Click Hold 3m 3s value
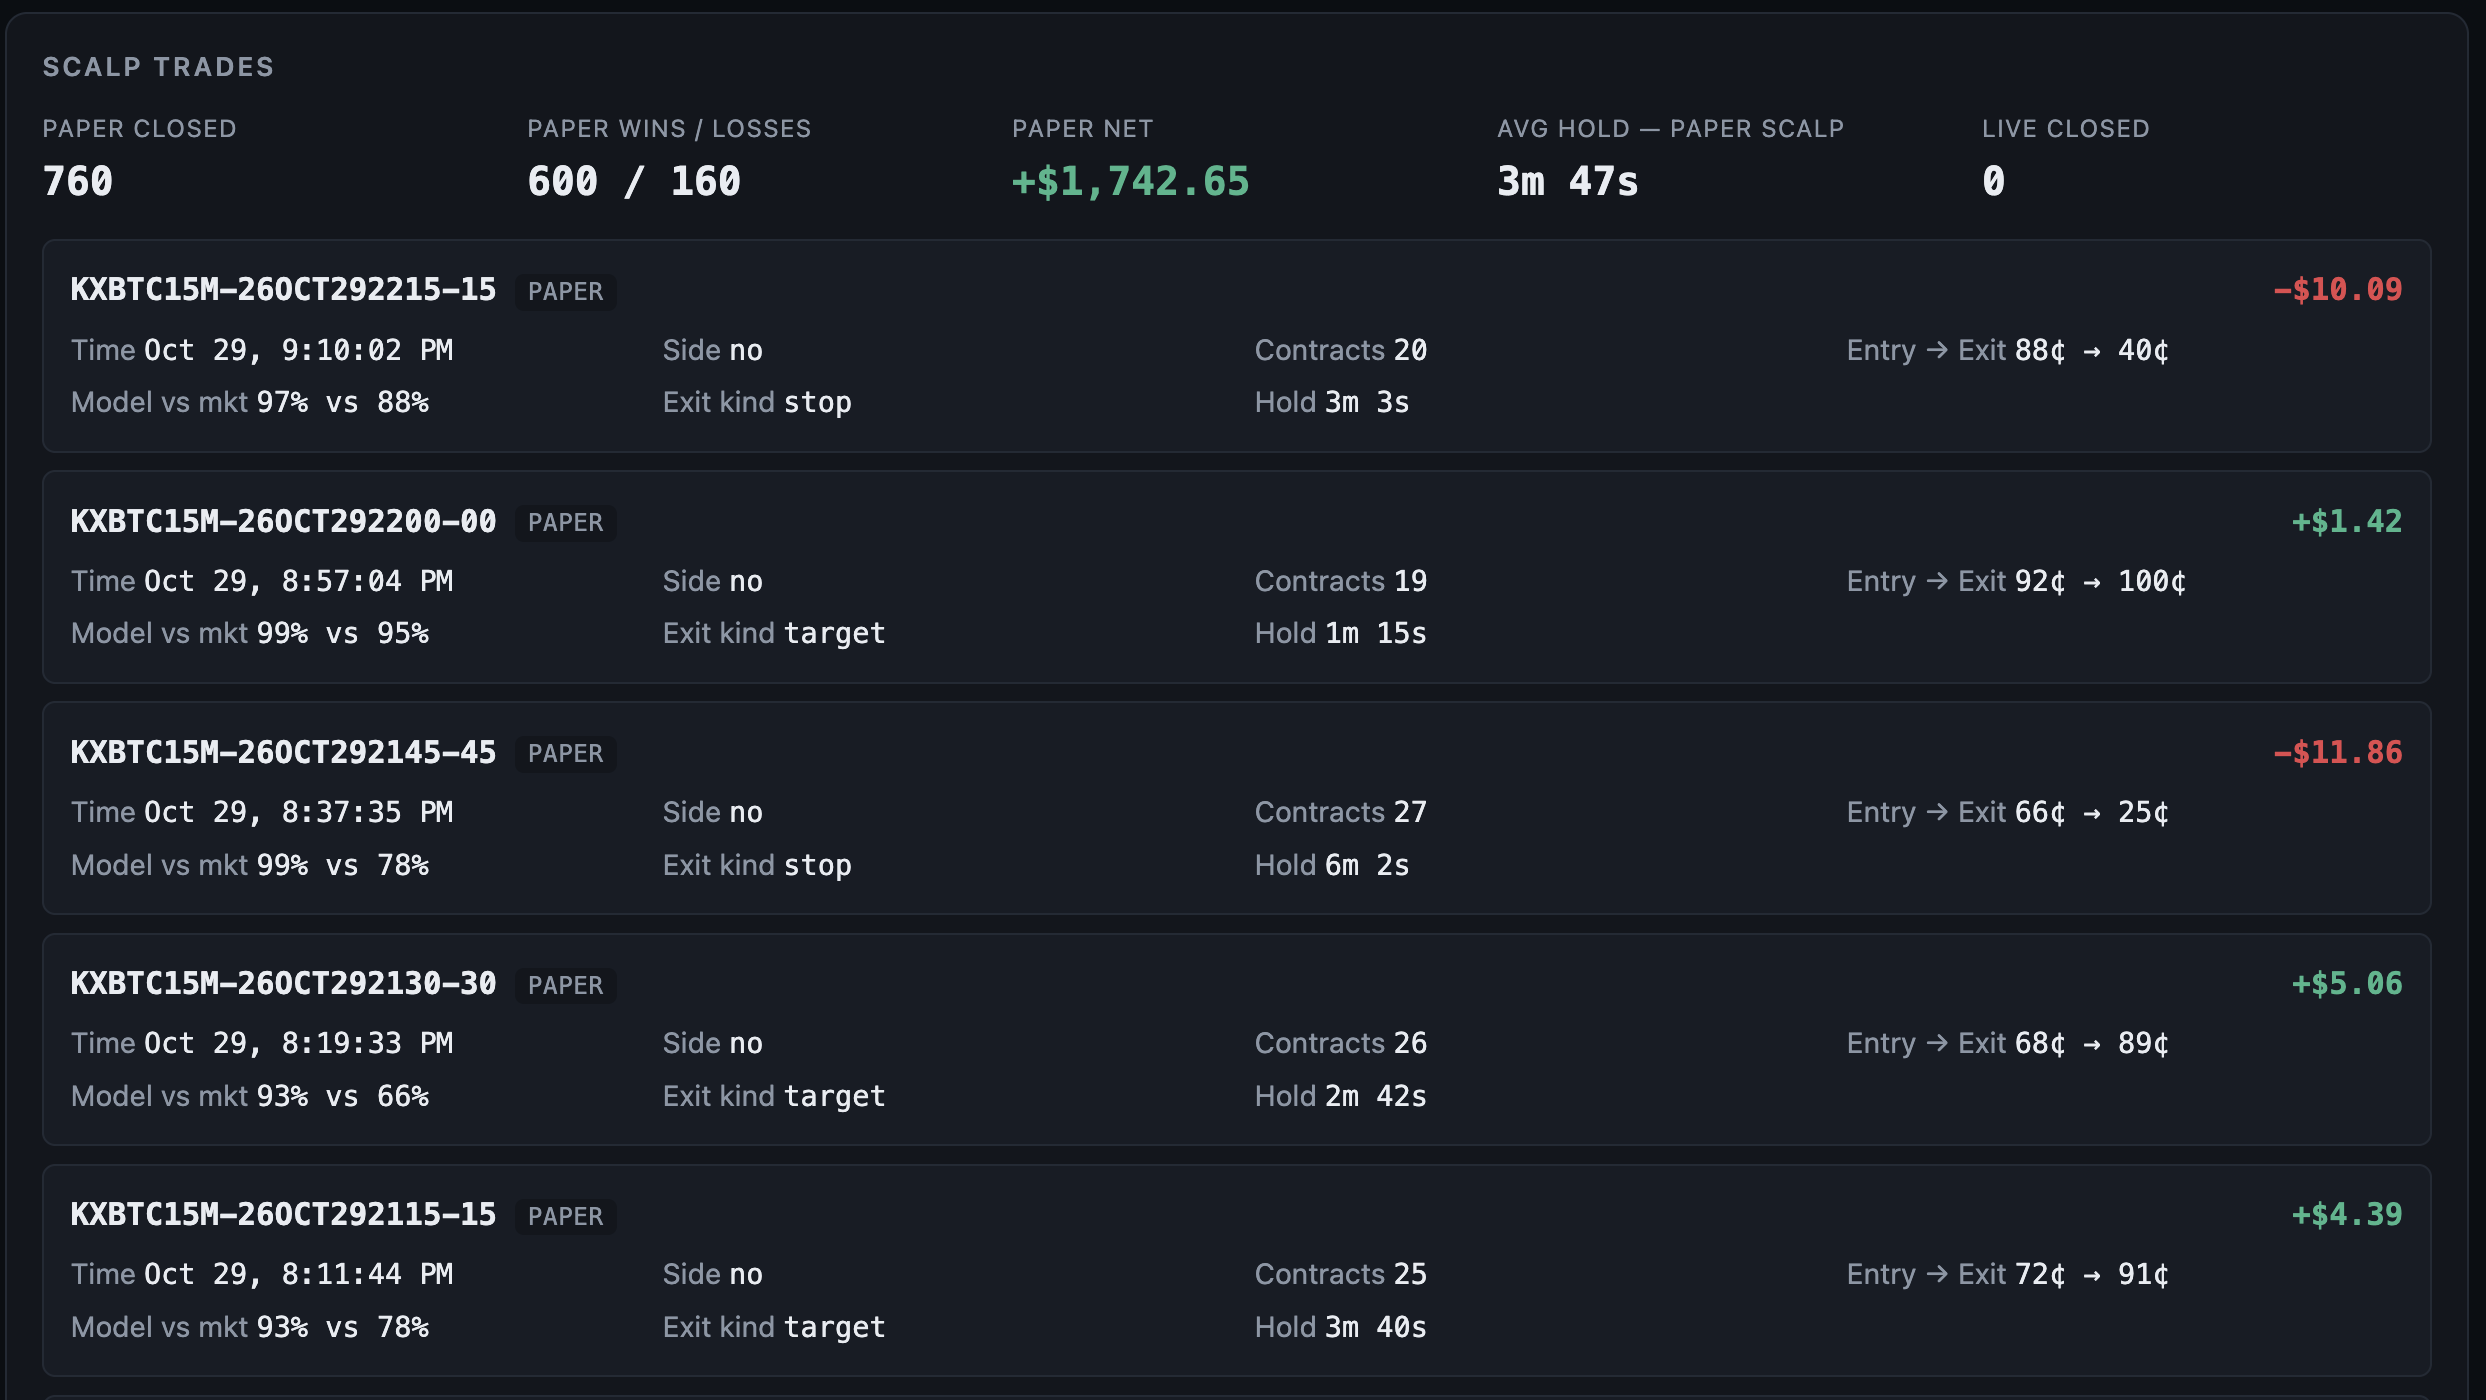 (1367, 402)
